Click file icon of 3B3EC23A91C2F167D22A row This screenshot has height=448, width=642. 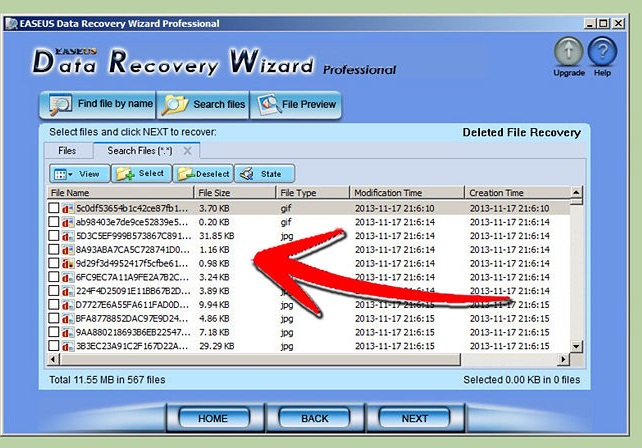pos(68,346)
